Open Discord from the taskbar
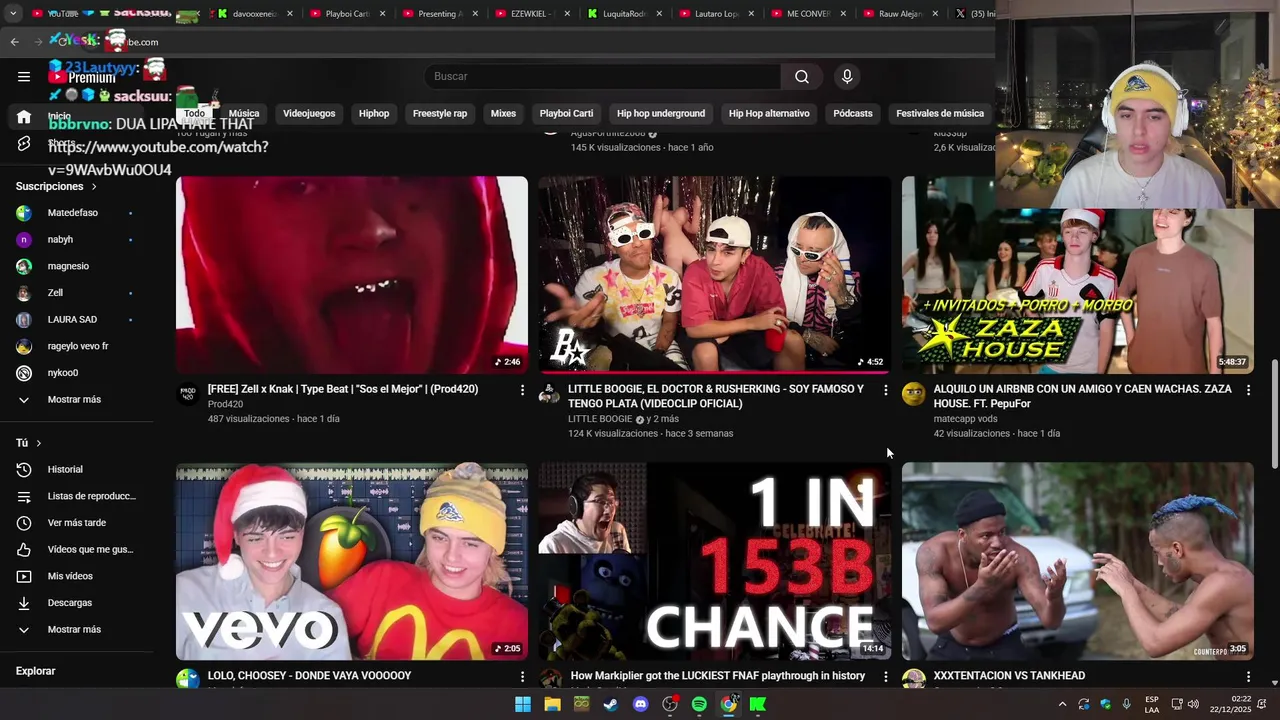1280x720 pixels. coord(641,704)
